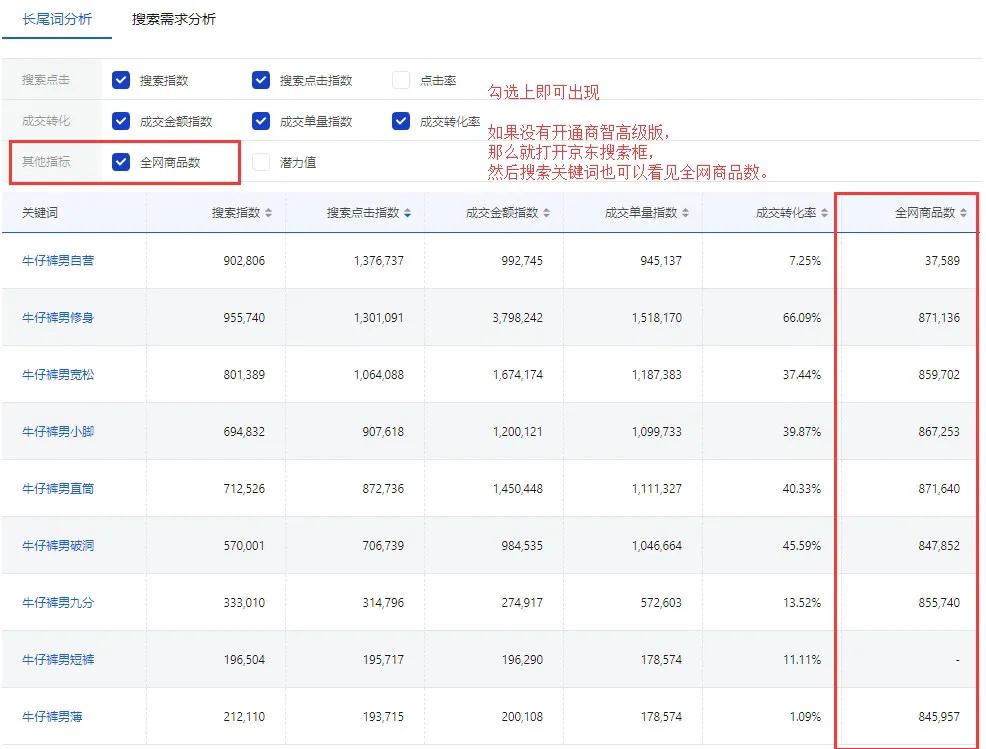Enable the 点击率 checkbox

pos(400,80)
